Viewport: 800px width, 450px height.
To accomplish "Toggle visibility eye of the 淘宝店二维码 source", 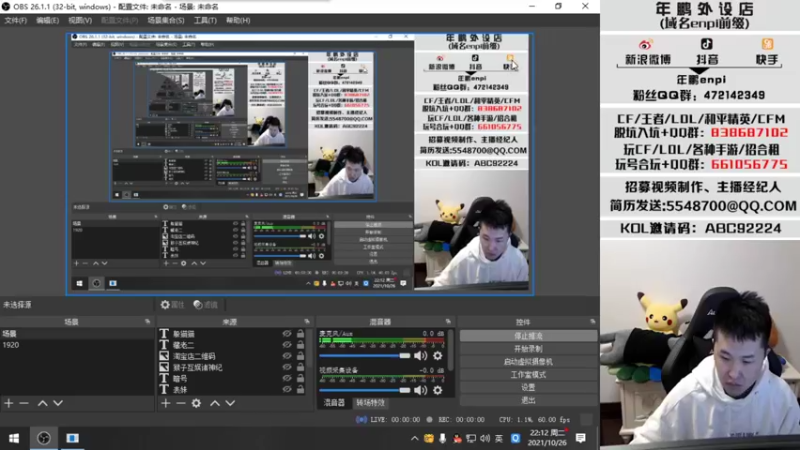I will coord(287,356).
